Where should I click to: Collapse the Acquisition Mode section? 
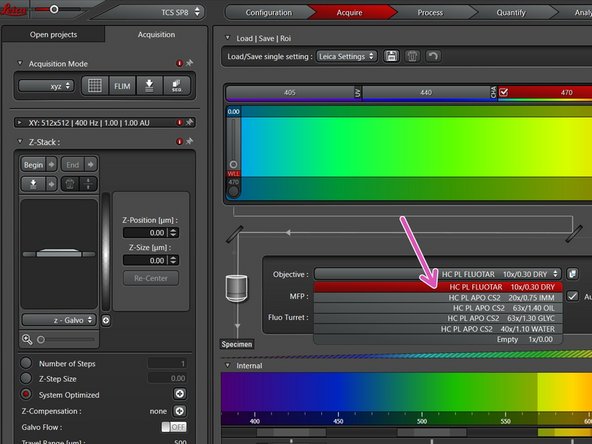coord(20,63)
